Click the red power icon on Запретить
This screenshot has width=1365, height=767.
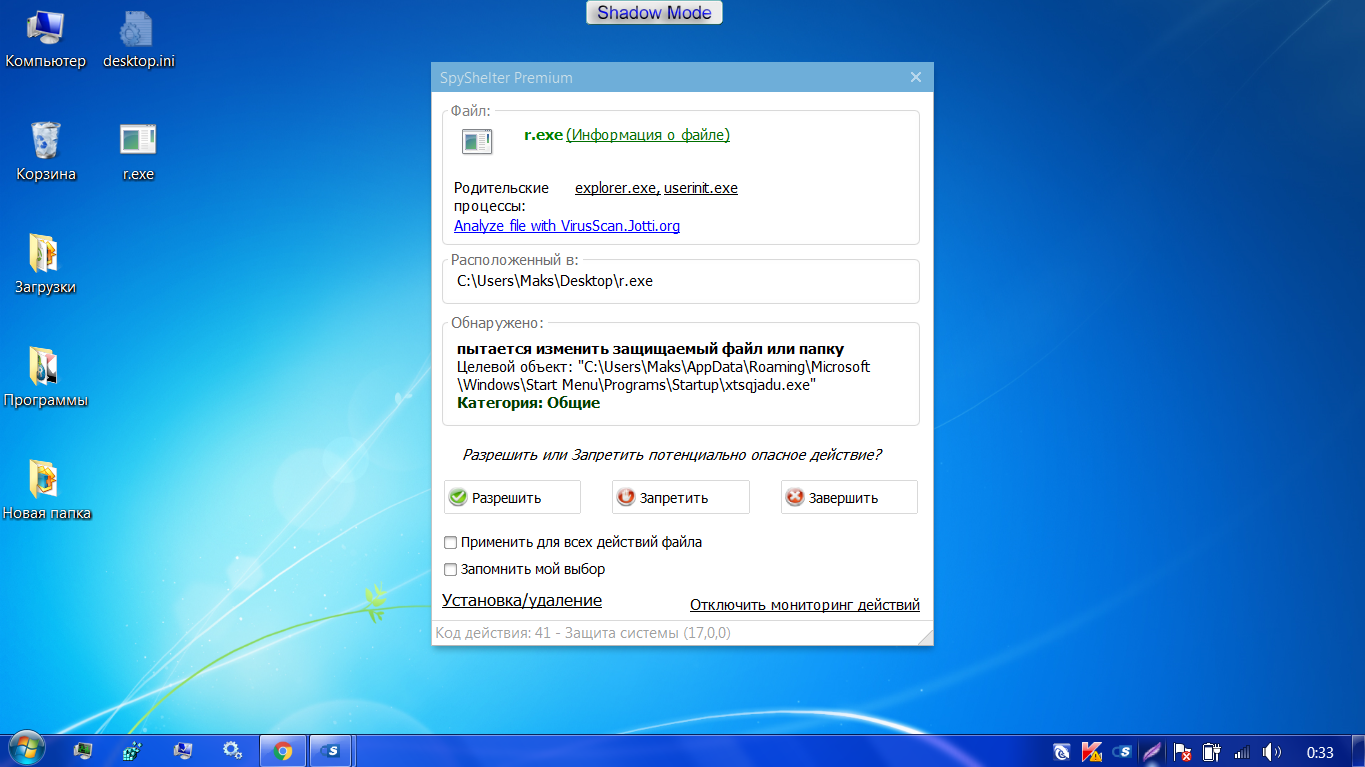626,497
